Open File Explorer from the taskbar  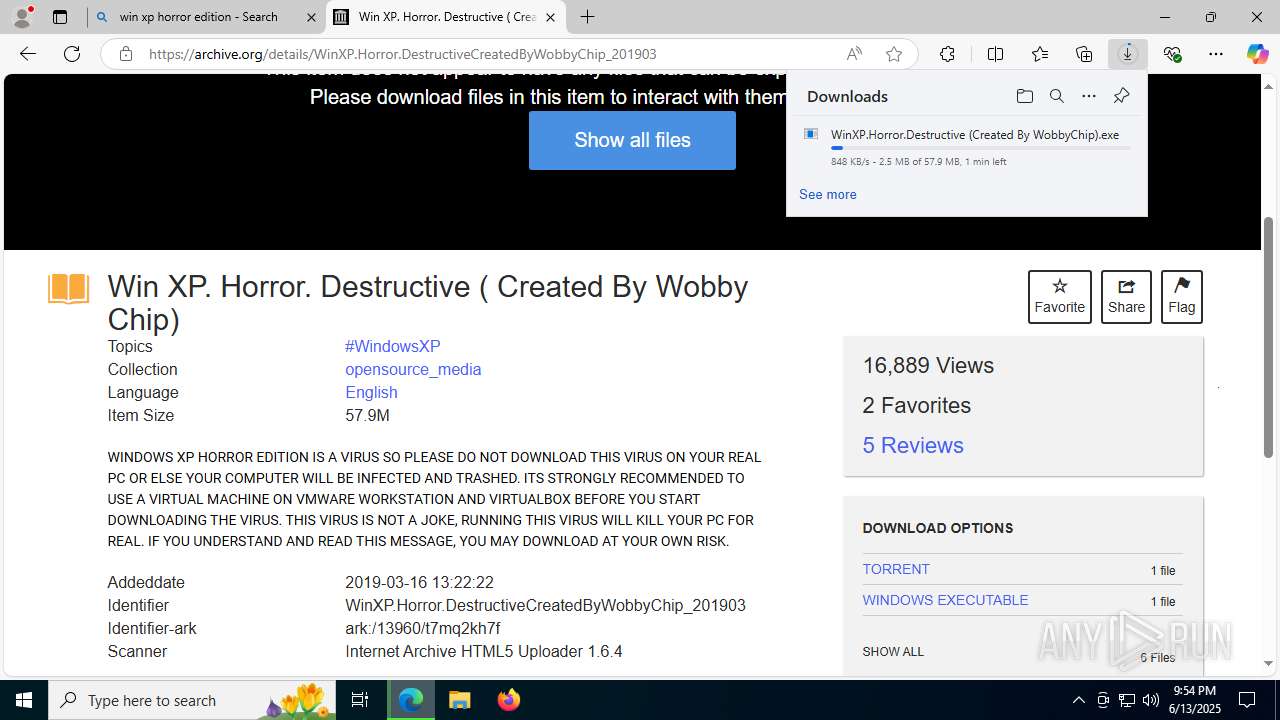tap(459, 700)
